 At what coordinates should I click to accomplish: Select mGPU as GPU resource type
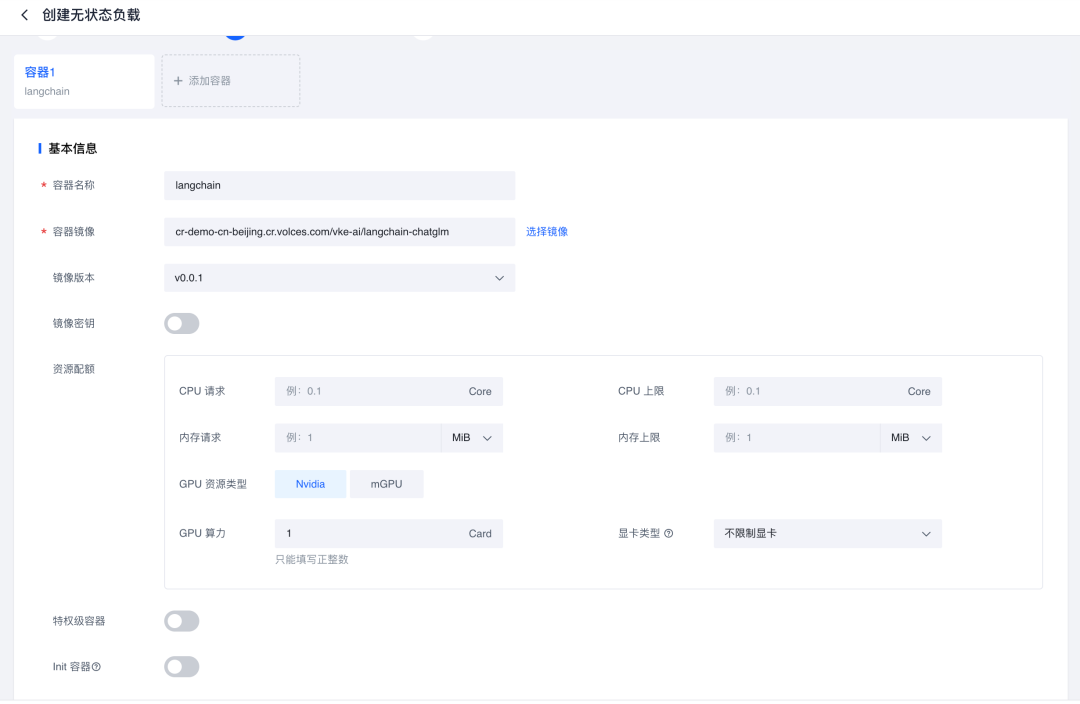tap(386, 484)
